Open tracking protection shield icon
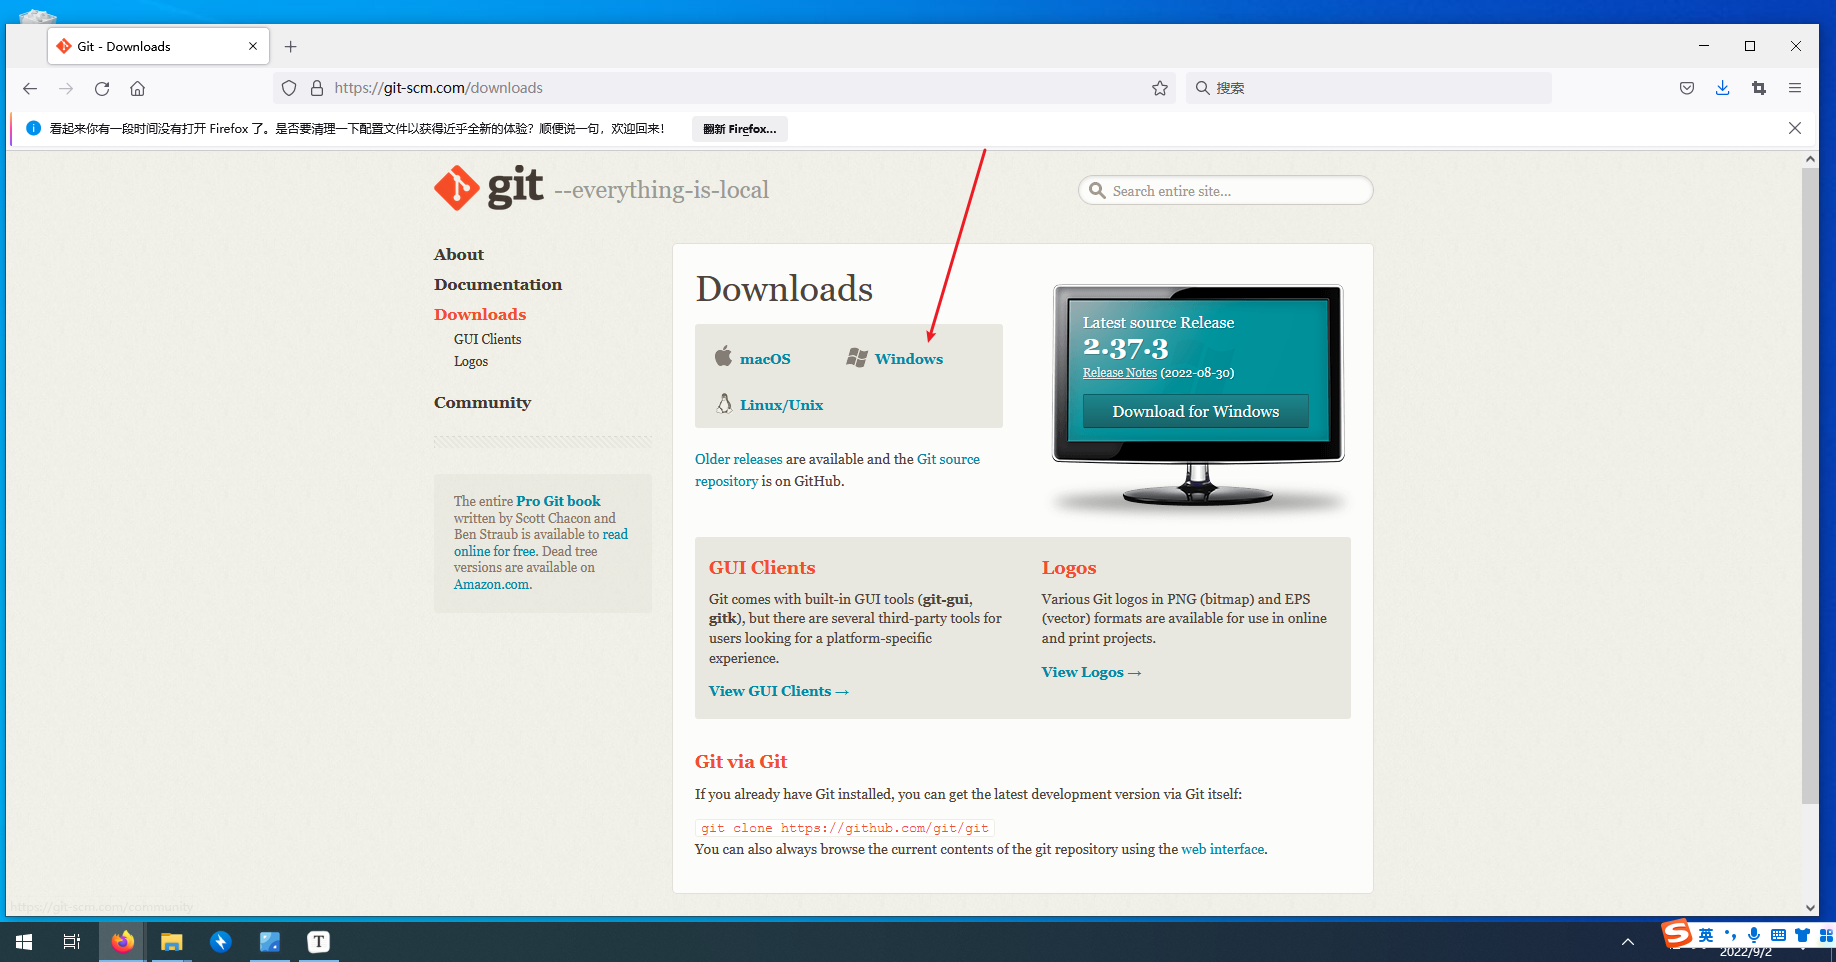 tap(289, 88)
